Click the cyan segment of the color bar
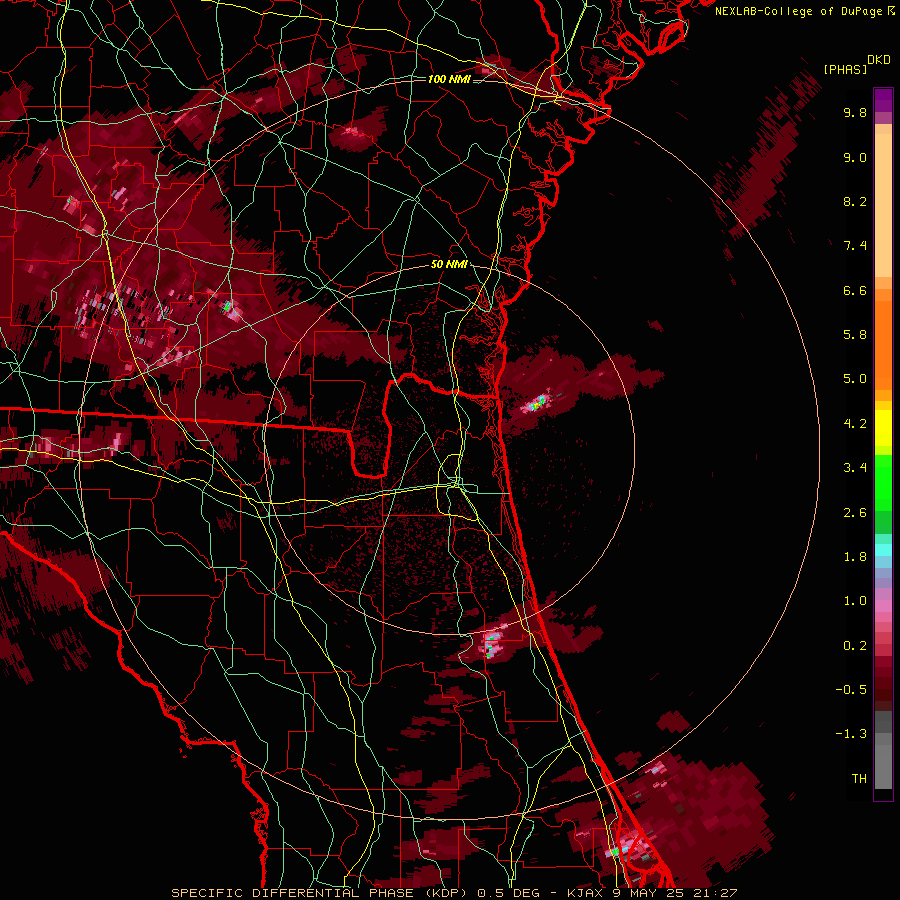 (x=883, y=550)
